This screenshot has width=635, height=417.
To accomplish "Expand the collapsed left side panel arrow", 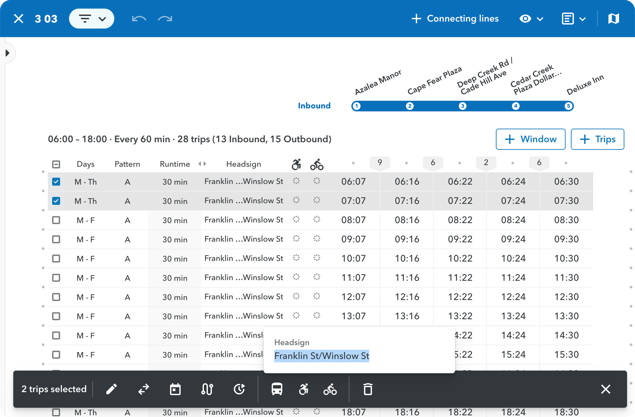I will click(8, 53).
